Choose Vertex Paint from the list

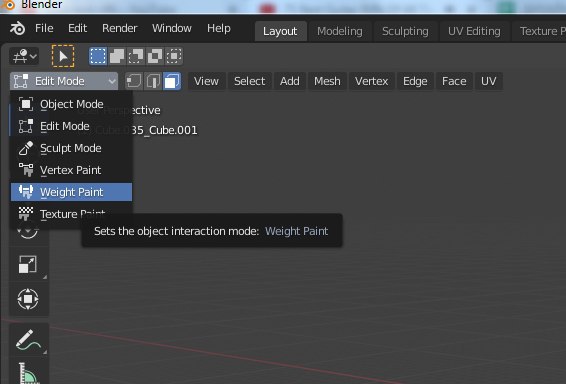(71, 170)
